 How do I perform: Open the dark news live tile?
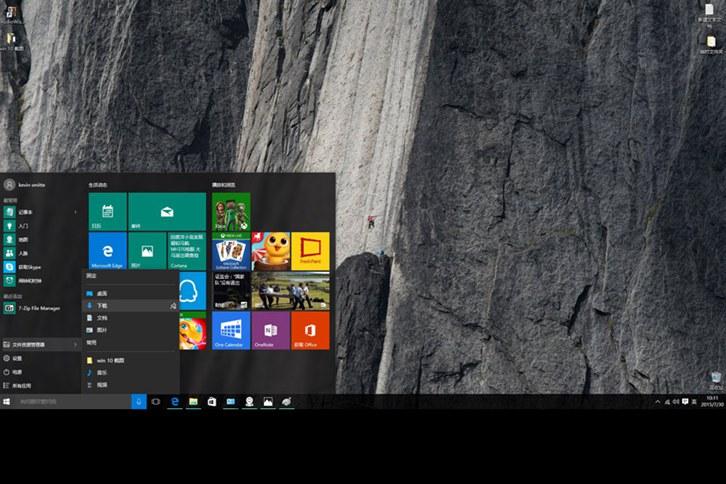[231, 291]
